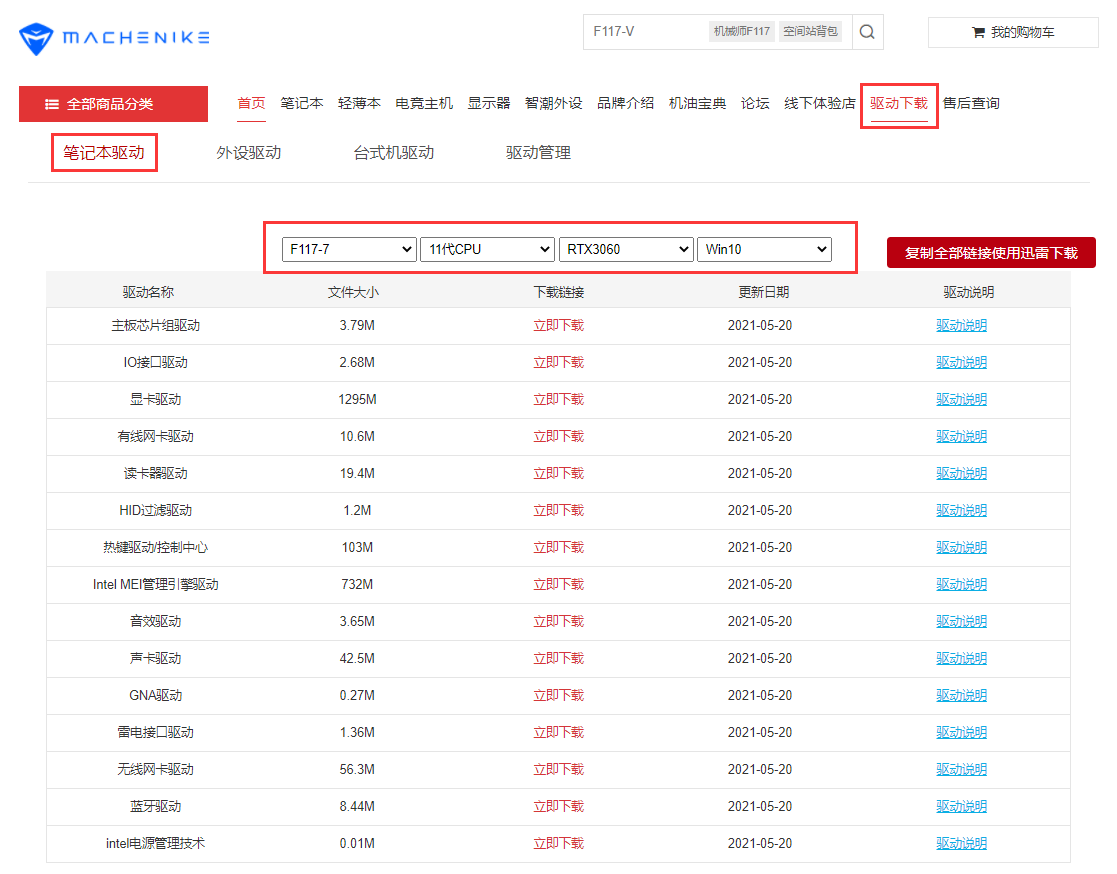Open the 电竞主机 menu item
The image size is (1117, 874).
[424, 103]
